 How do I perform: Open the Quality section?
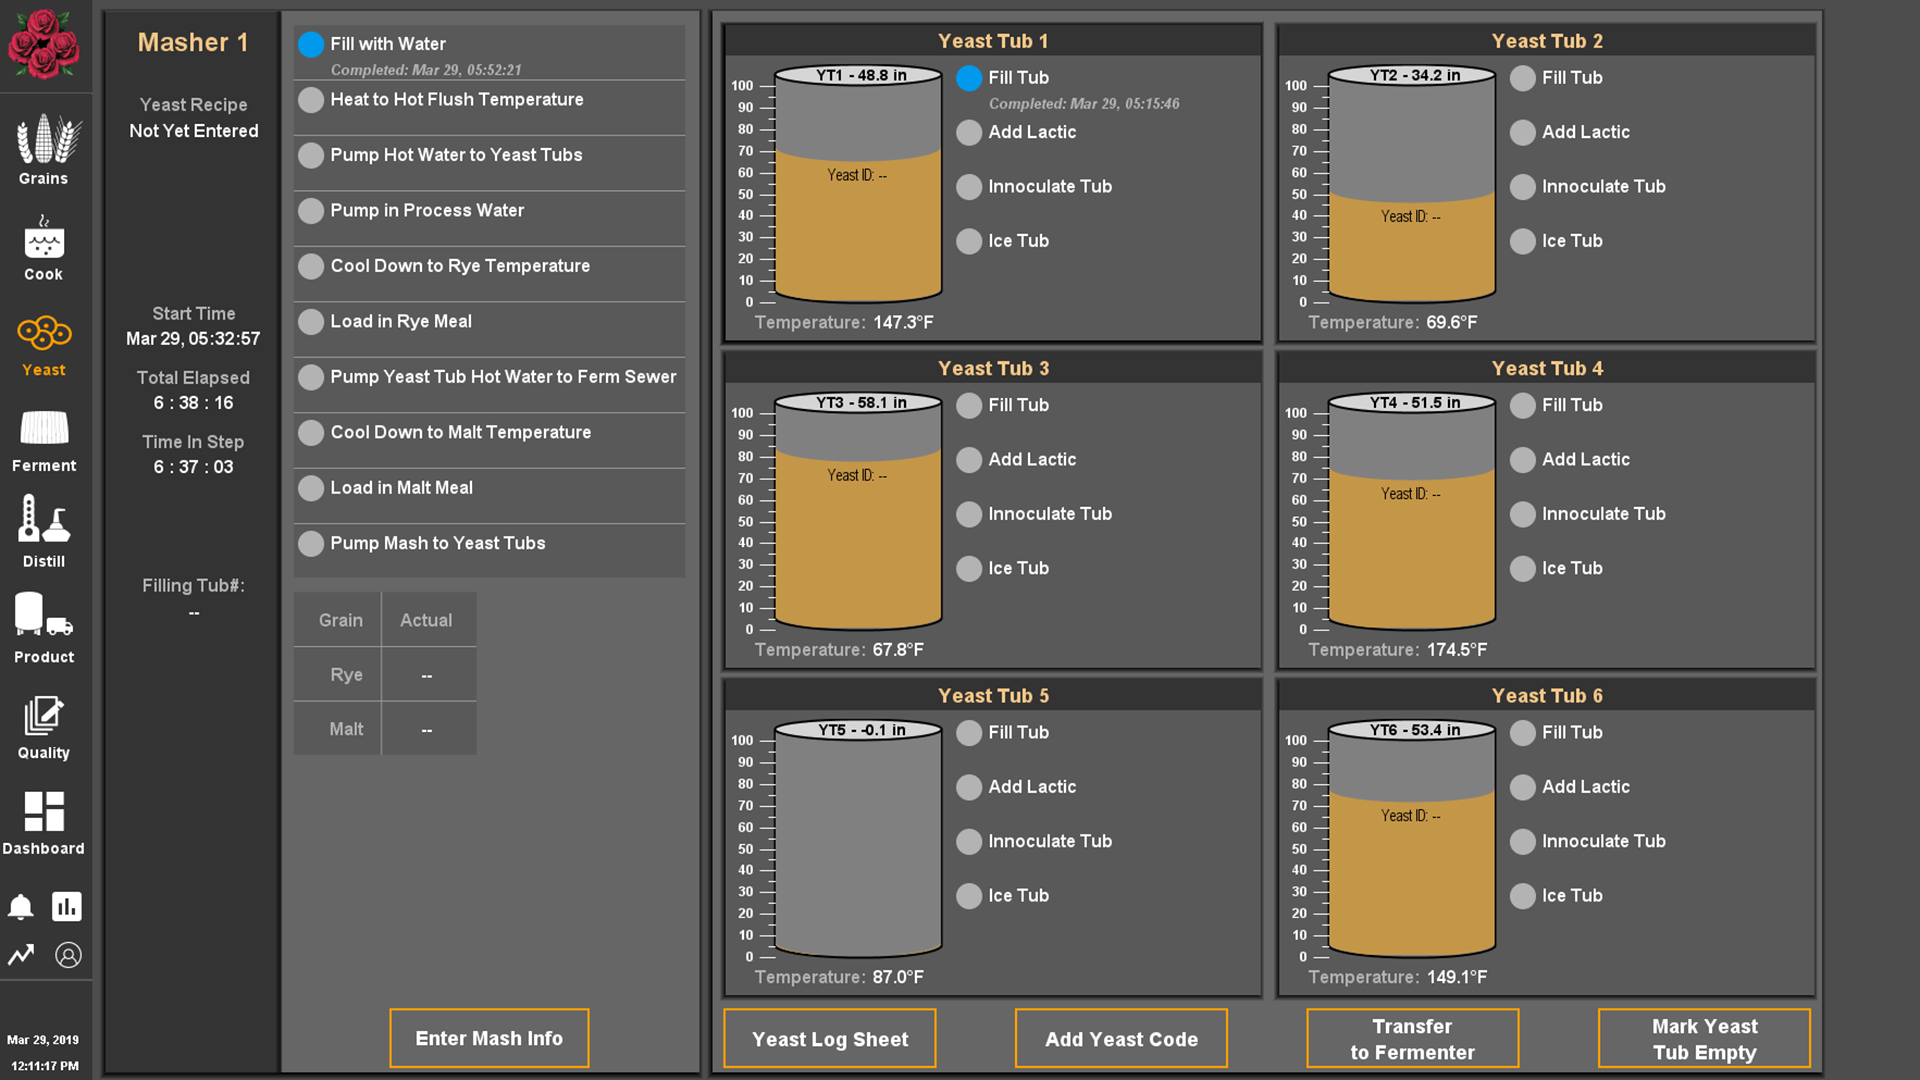tap(44, 728)
